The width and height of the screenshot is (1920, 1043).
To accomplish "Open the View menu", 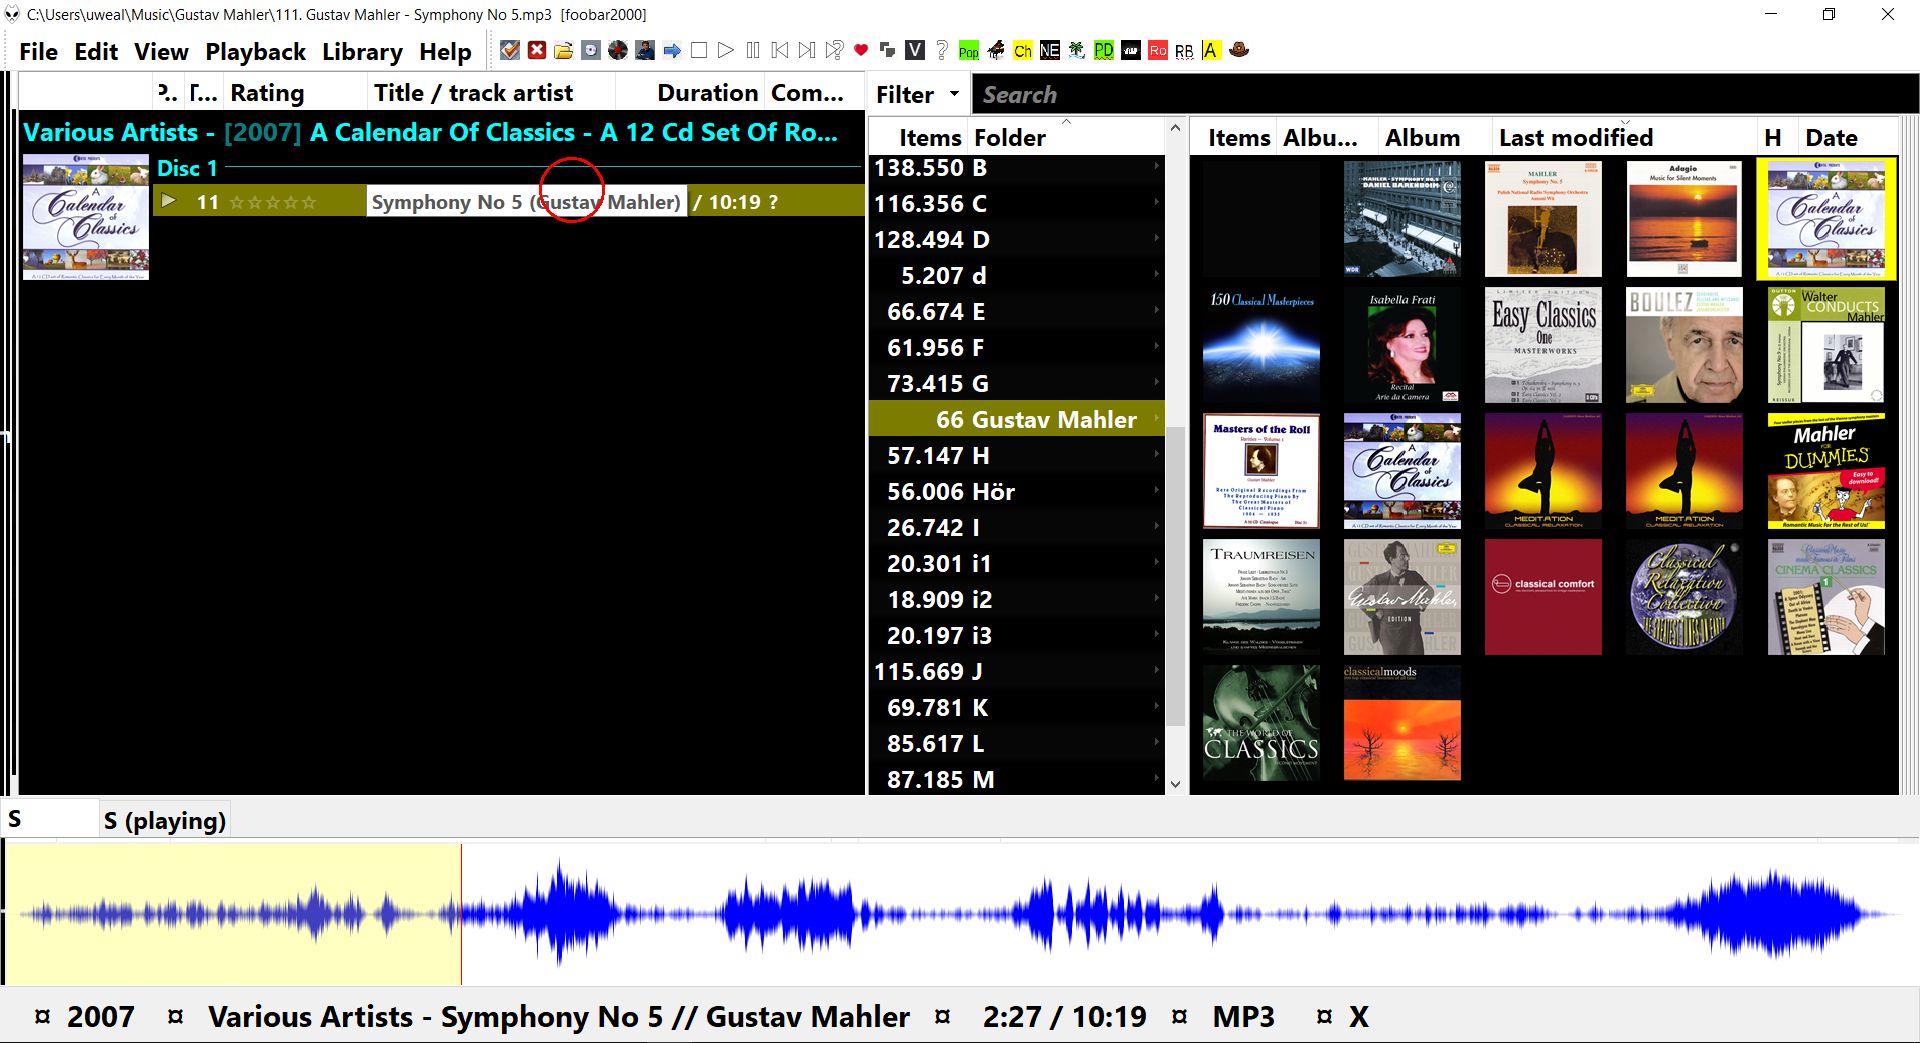I will (161, 52).
